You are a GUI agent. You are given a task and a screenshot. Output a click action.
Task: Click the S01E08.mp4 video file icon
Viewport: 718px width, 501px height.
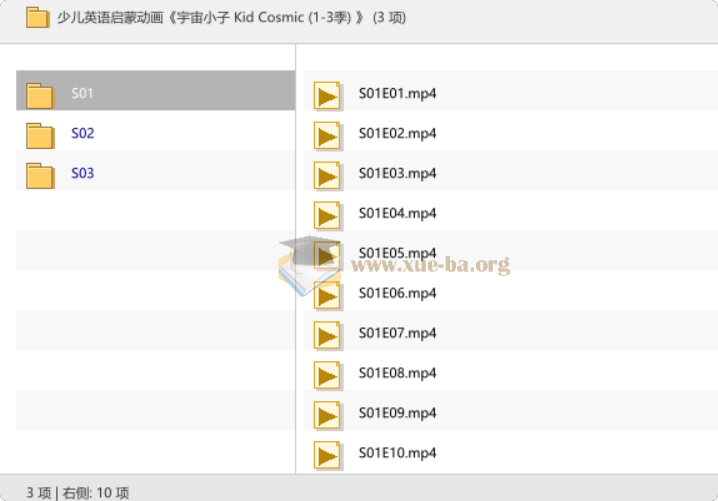327,375
